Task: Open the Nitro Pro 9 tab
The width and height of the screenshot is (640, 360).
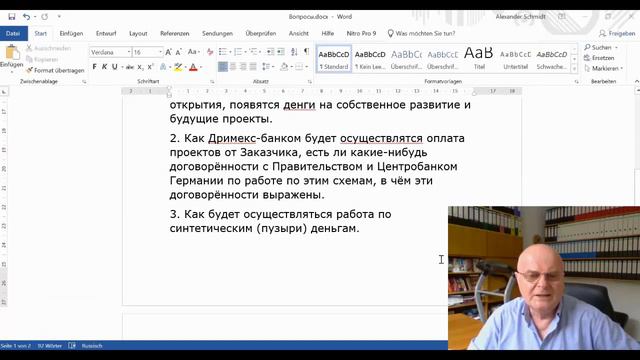Action: 361,33
